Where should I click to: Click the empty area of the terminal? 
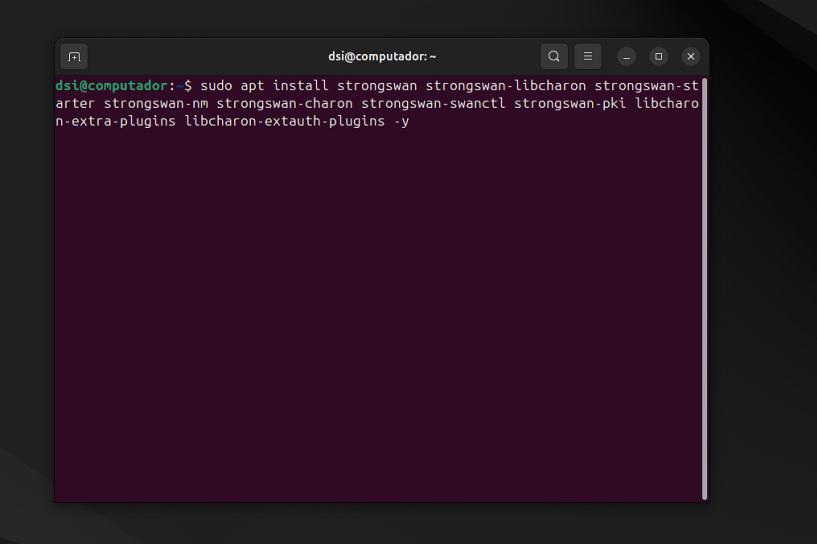[x=380, y=320]
